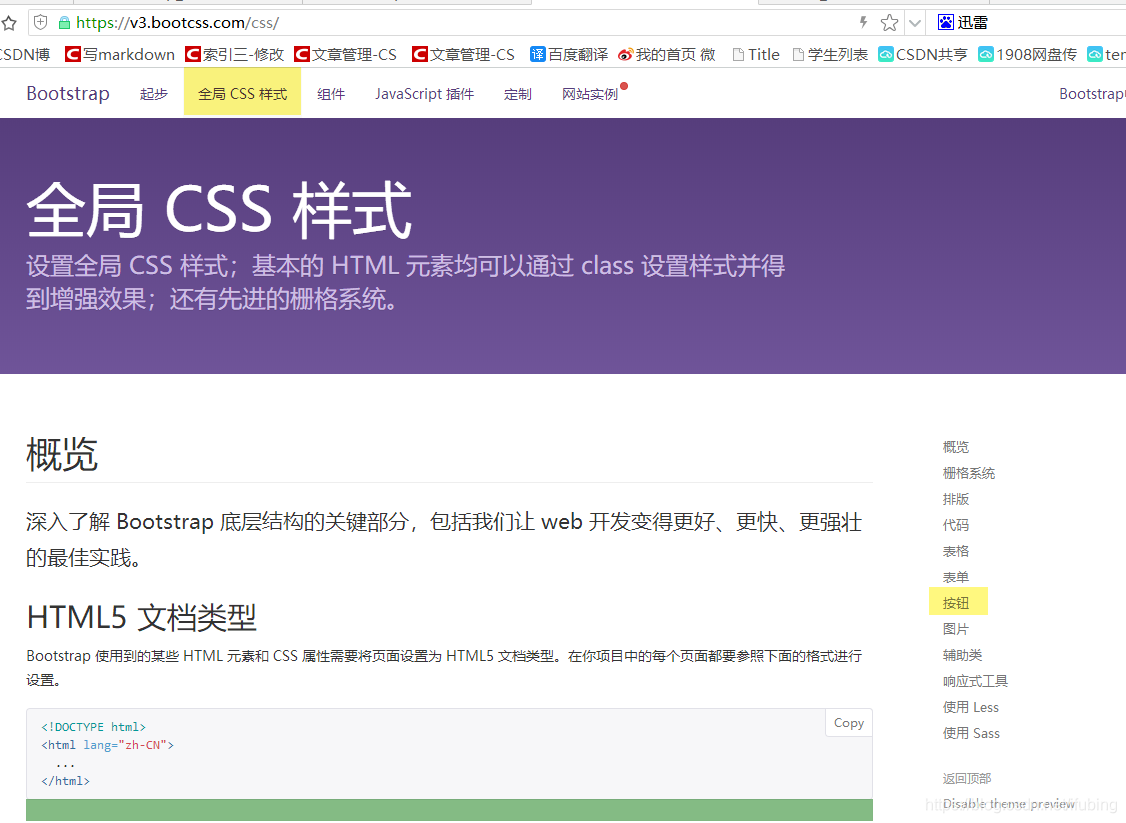Jump to 栅格系统 in the sidebar
Image resolution: width=1126 pixels, height=823 pixels.
[x=969, y=473]
